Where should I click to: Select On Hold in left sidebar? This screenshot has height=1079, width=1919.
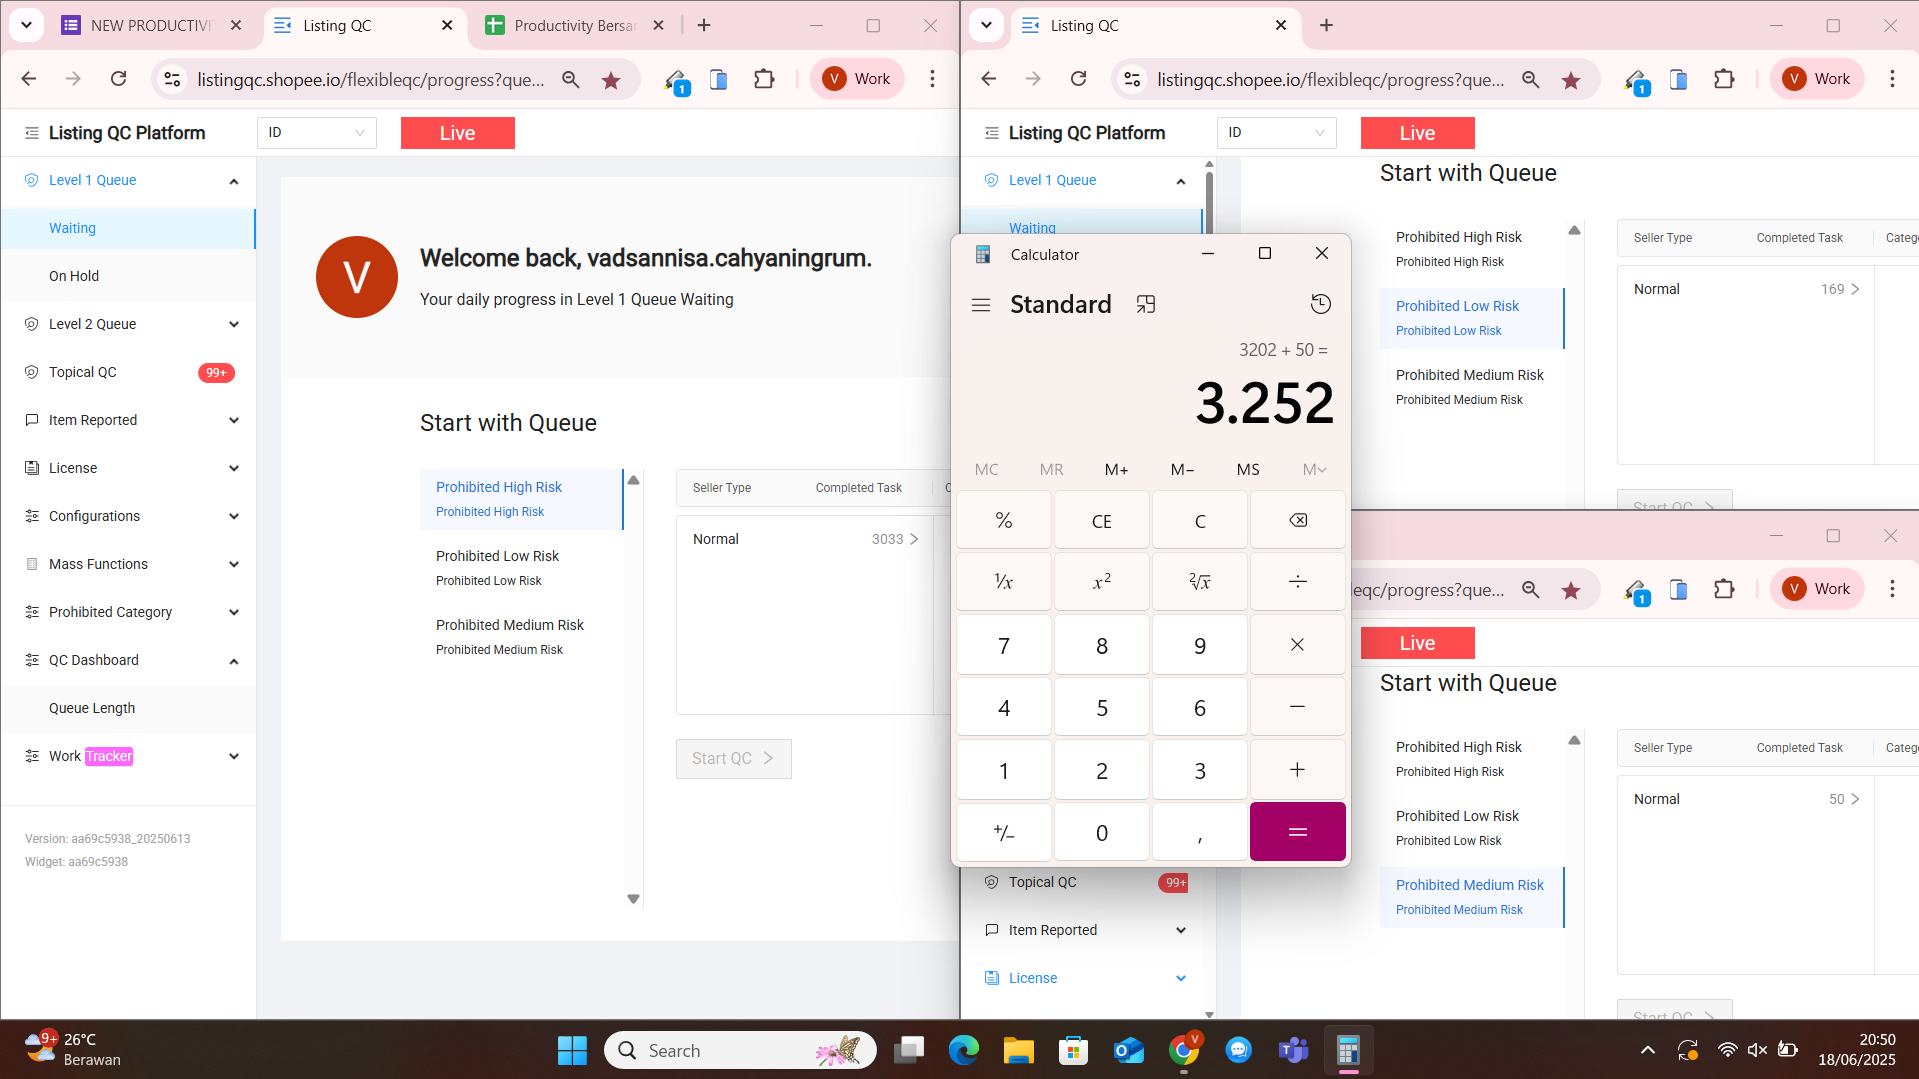coord(128,276)
